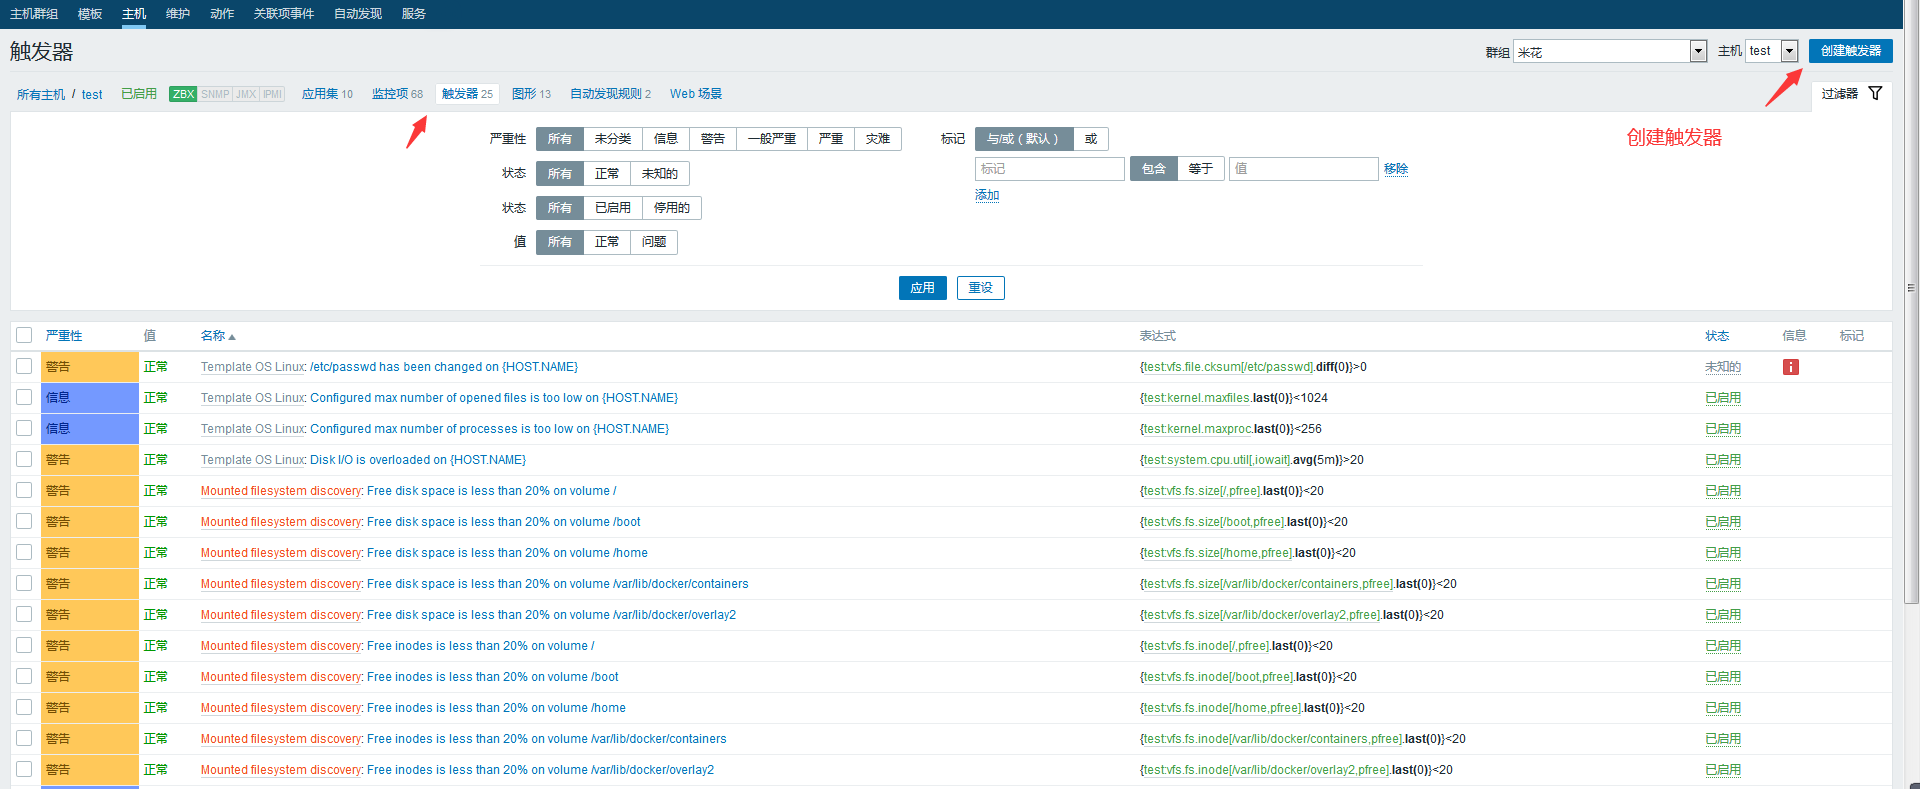Select checkbox for Disk I/O overloaded trigger

[x=24, y=460]
